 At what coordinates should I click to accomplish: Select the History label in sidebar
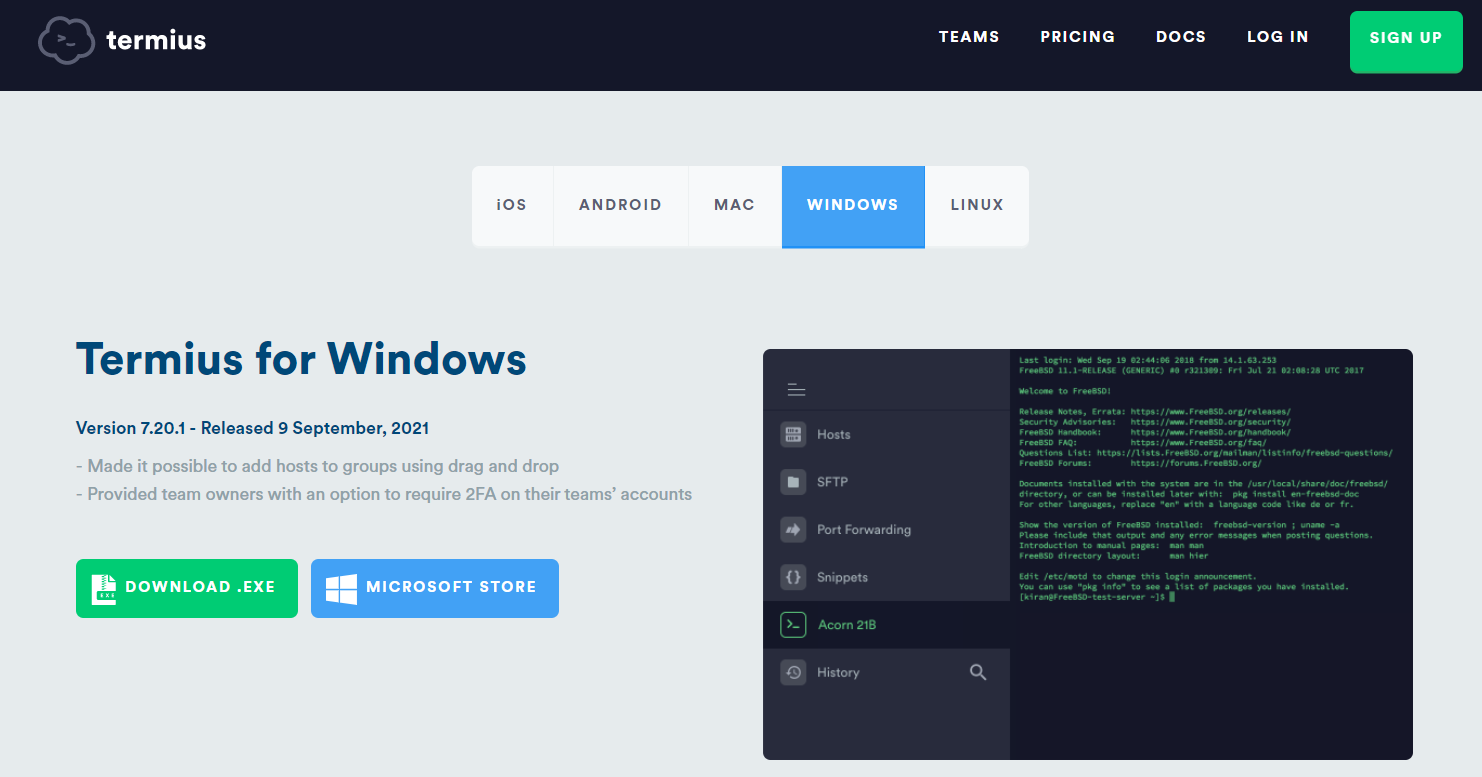(x=838, y=672)
